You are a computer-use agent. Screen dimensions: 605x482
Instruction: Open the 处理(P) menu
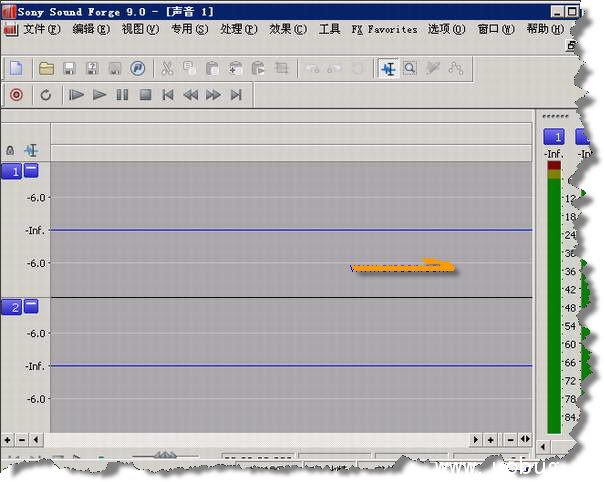(x=238, y=29)
